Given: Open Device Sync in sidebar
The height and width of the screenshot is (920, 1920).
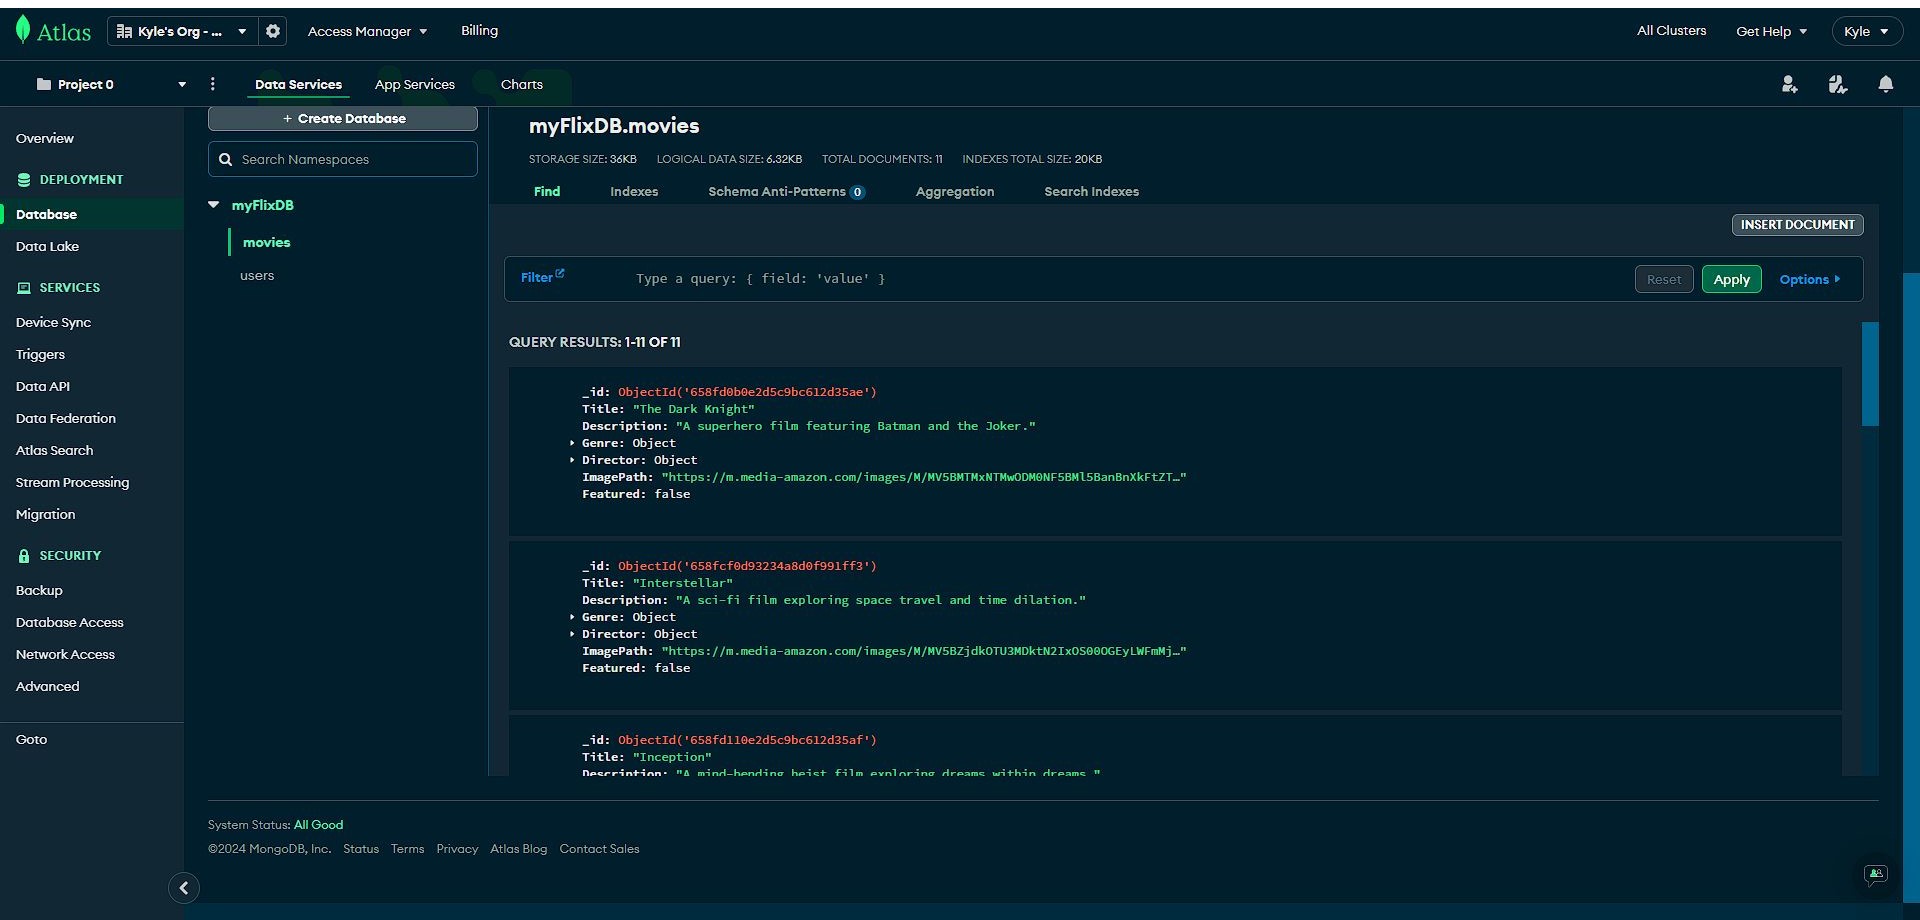Looking at the screenshot, I should [x=53, y=322].
